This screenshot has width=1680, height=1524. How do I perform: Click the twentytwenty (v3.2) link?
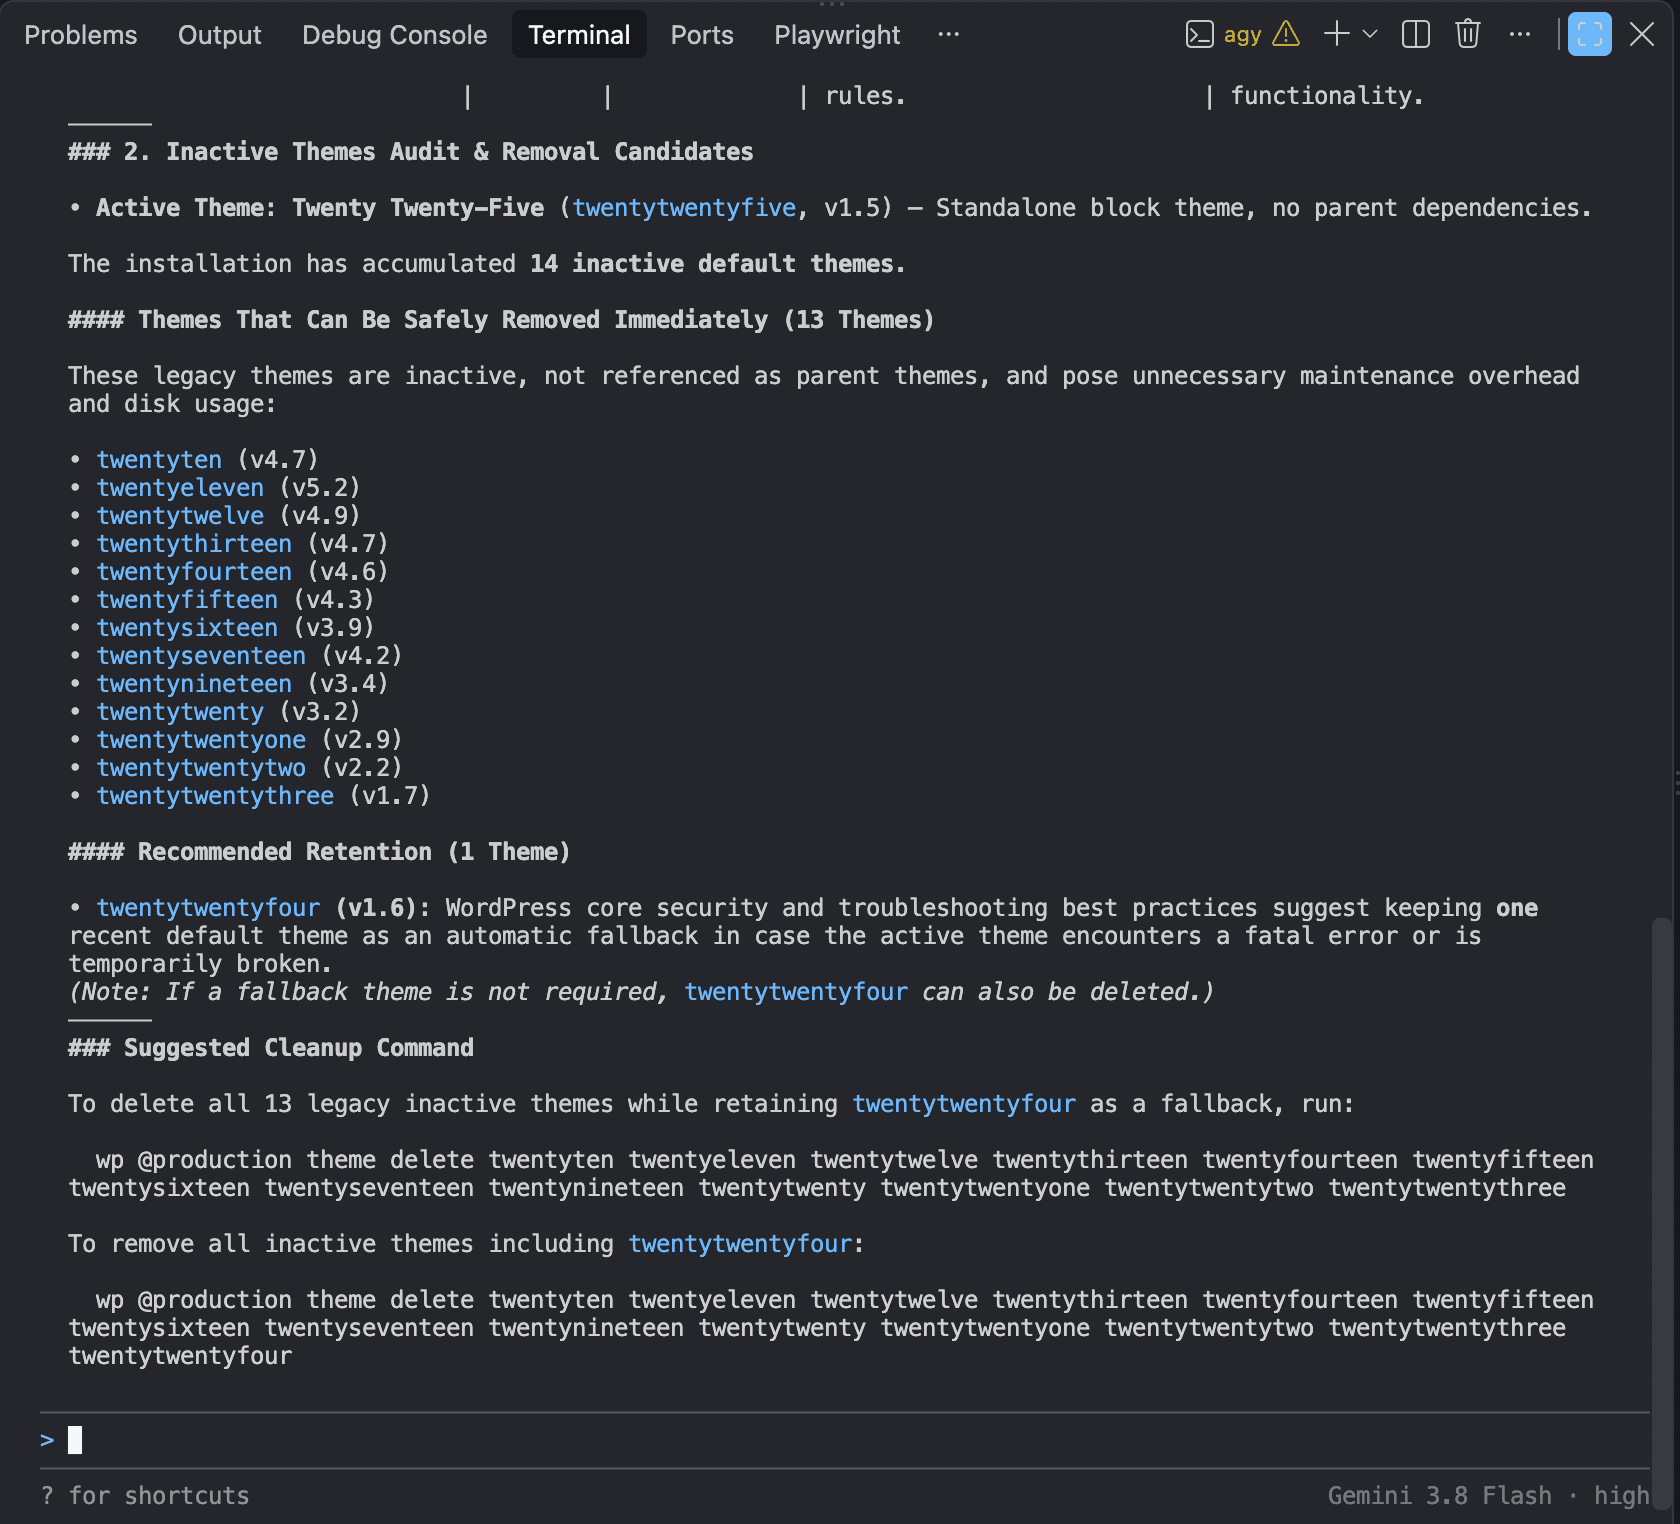pos(180,712)
